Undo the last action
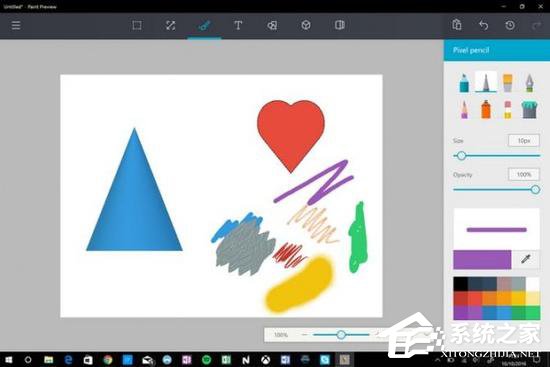 tap(483, 25)
